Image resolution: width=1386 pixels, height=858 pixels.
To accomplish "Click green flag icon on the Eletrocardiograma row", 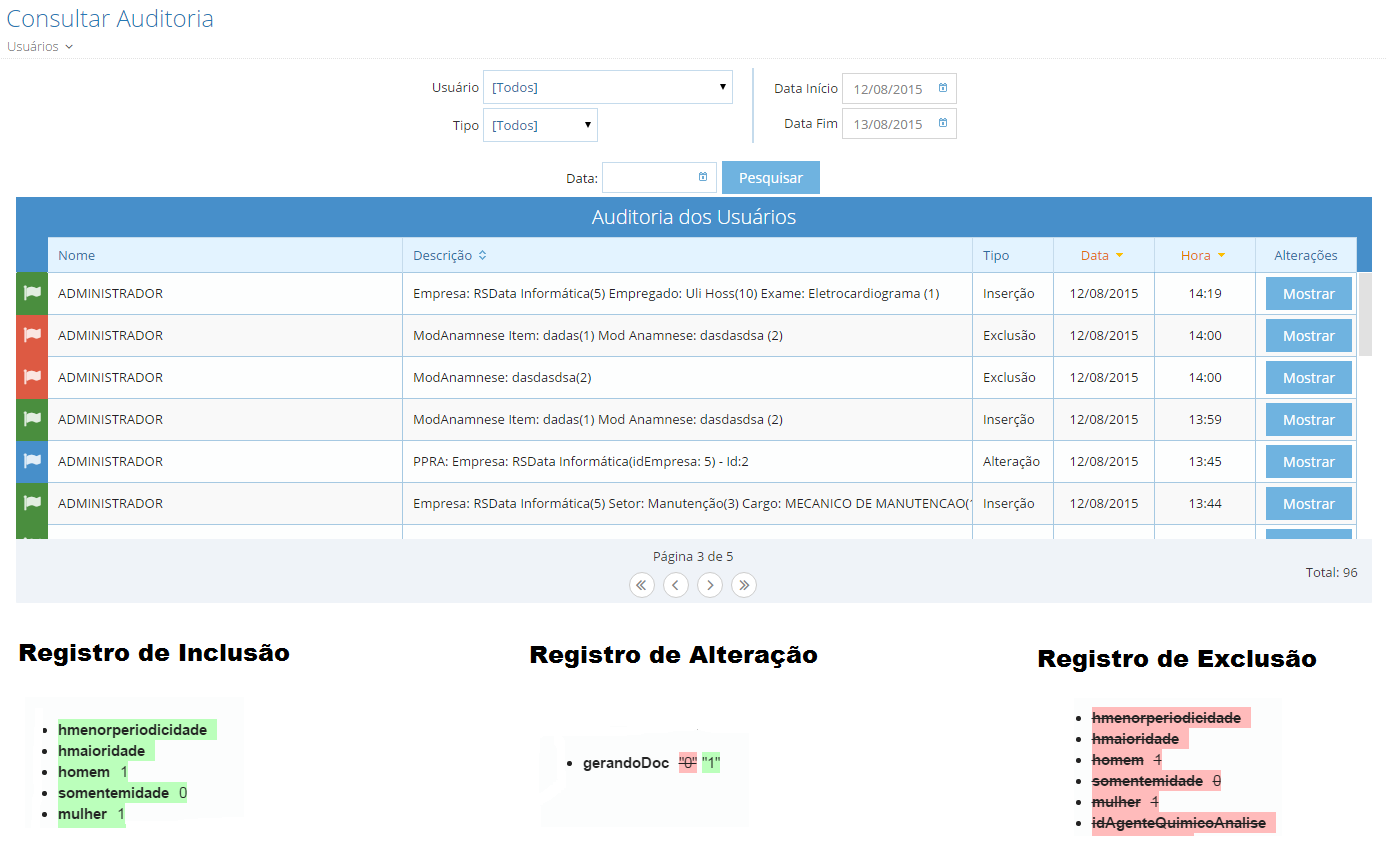I will coord(32,293).
